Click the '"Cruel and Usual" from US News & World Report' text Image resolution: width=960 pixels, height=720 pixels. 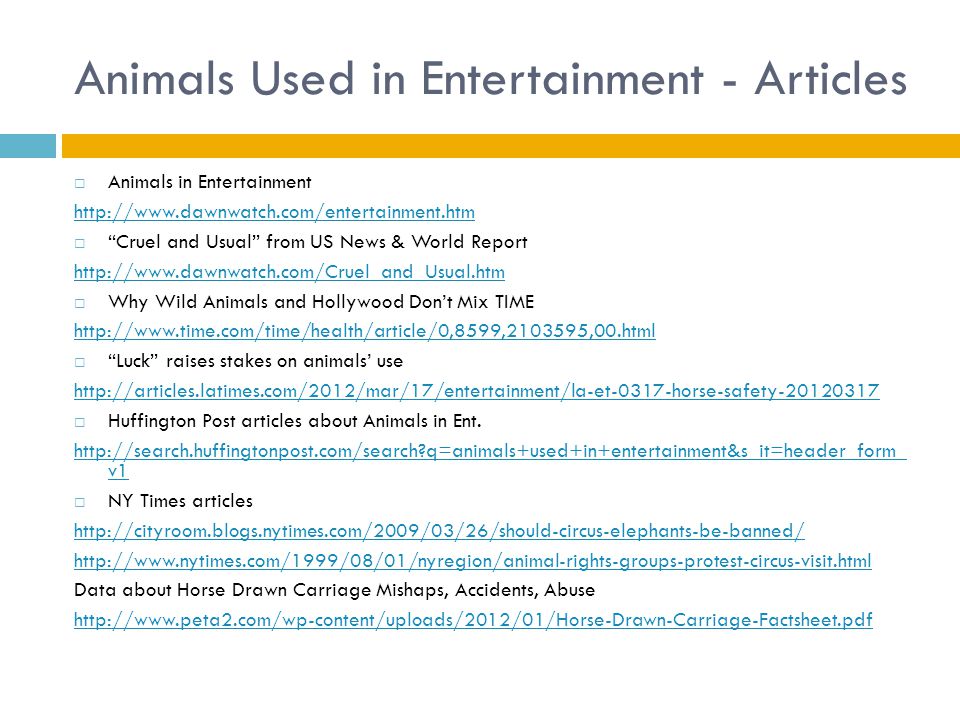tap(317, 242)
